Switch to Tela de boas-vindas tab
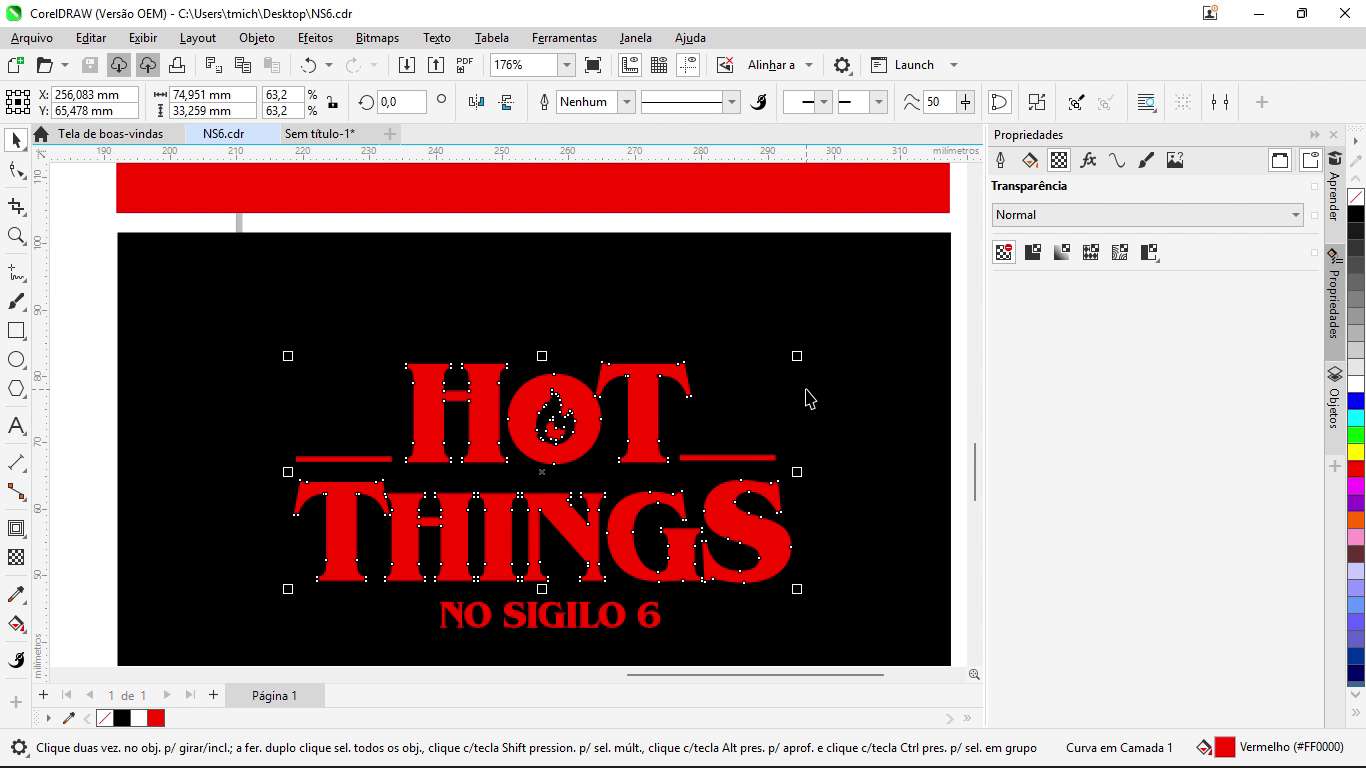Viewport: 1366px width, 768px height. (x=110, y=134)
